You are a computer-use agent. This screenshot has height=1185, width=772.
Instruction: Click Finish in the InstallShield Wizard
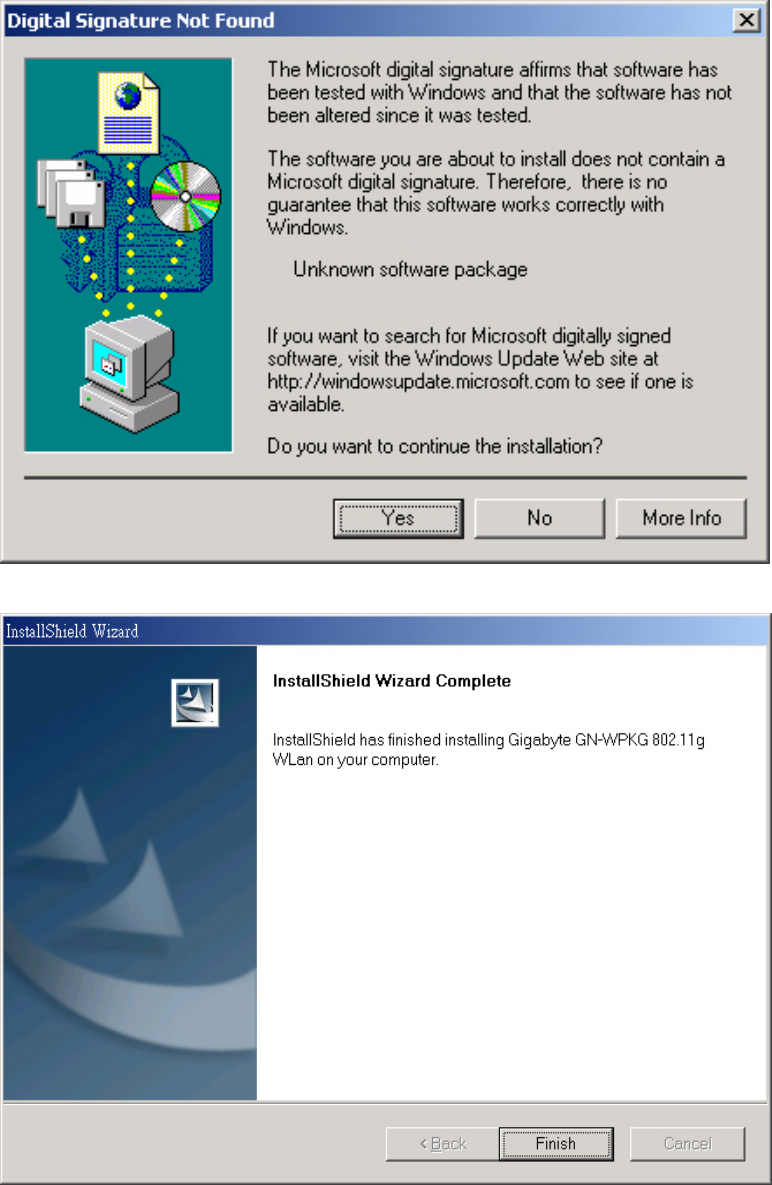556,1143
